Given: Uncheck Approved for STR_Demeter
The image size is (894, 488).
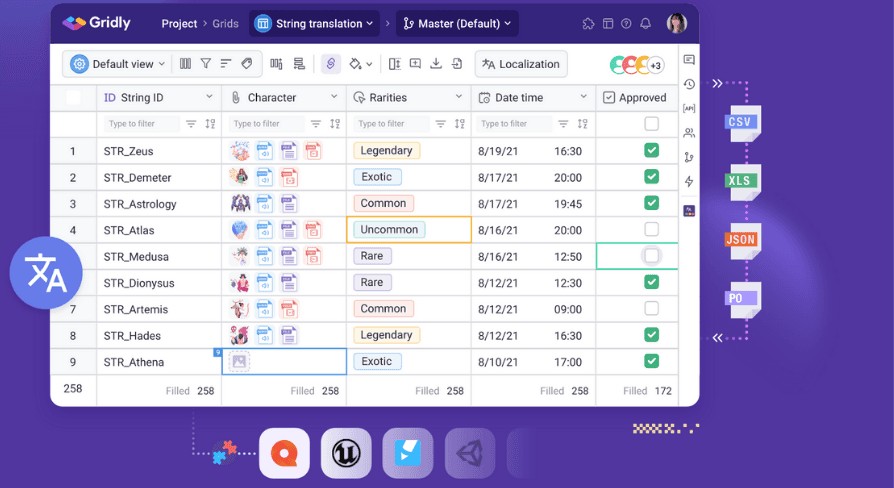Looking at the screenshot, I should 651,177.
